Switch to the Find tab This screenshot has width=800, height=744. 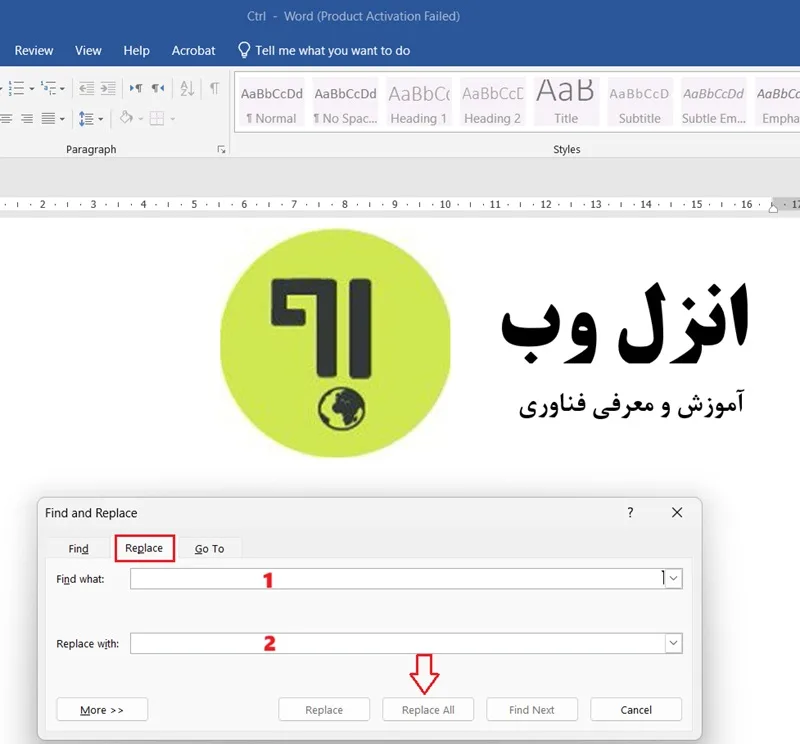[79, 549]
